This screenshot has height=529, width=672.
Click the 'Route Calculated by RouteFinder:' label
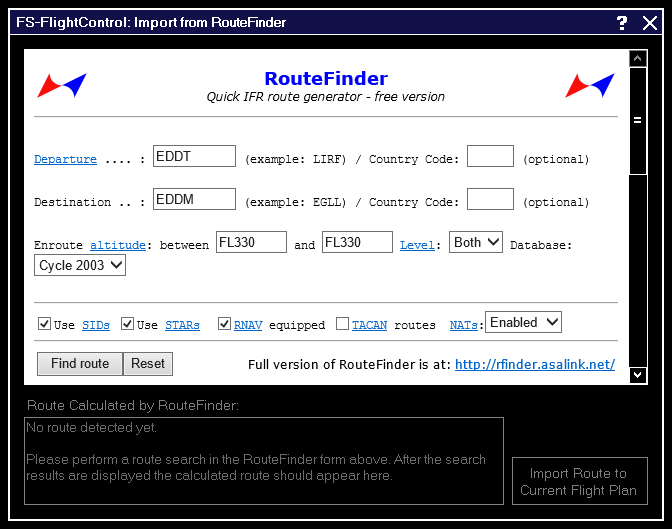tap(133, 406)
